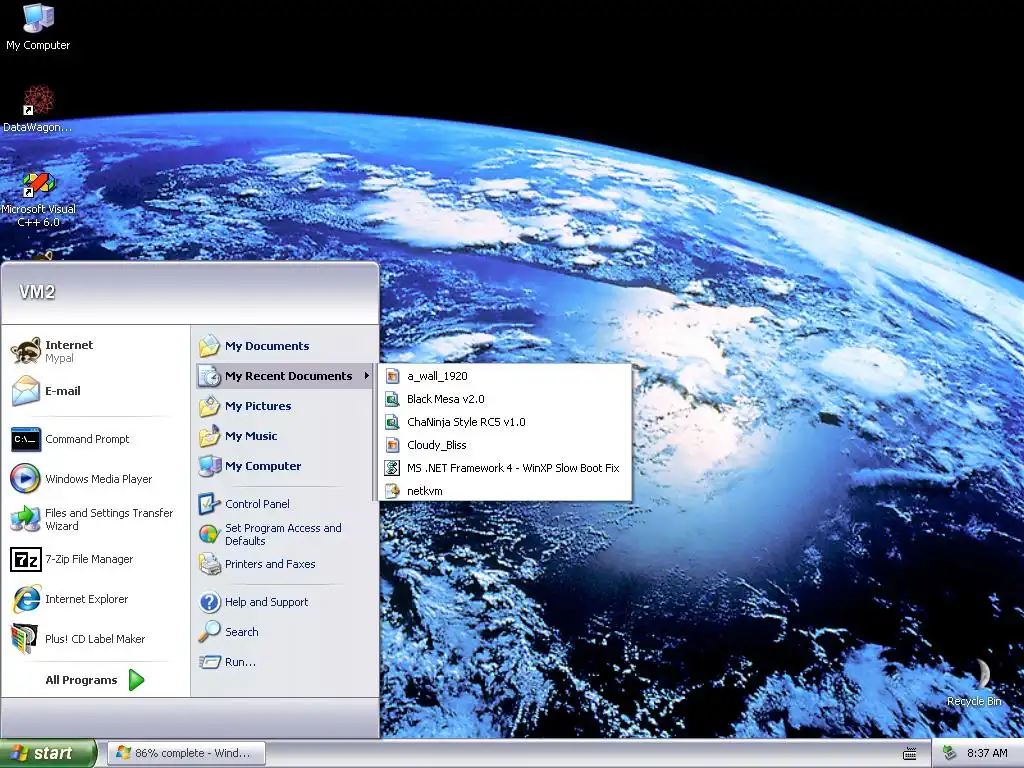Open Search from Start menu
Viewport: 1024px width, 768px height.
284,632
